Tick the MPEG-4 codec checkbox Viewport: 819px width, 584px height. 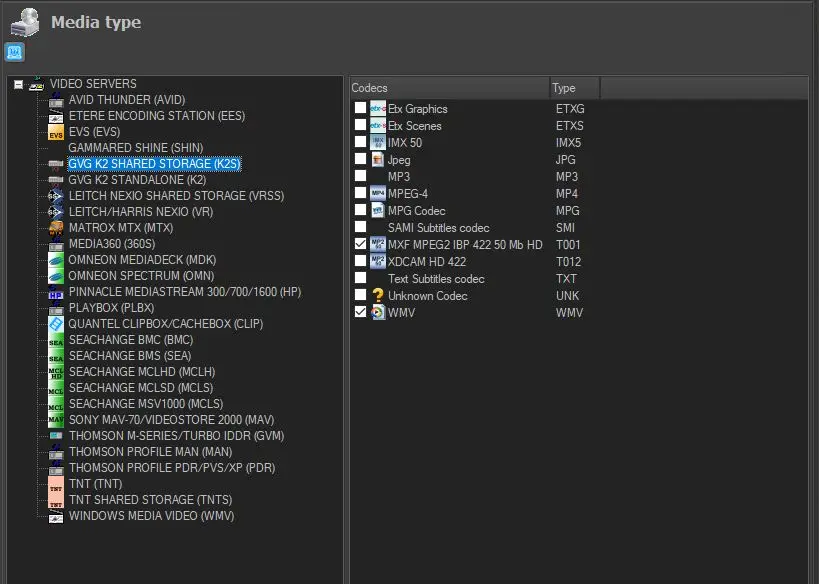[360, 193]
